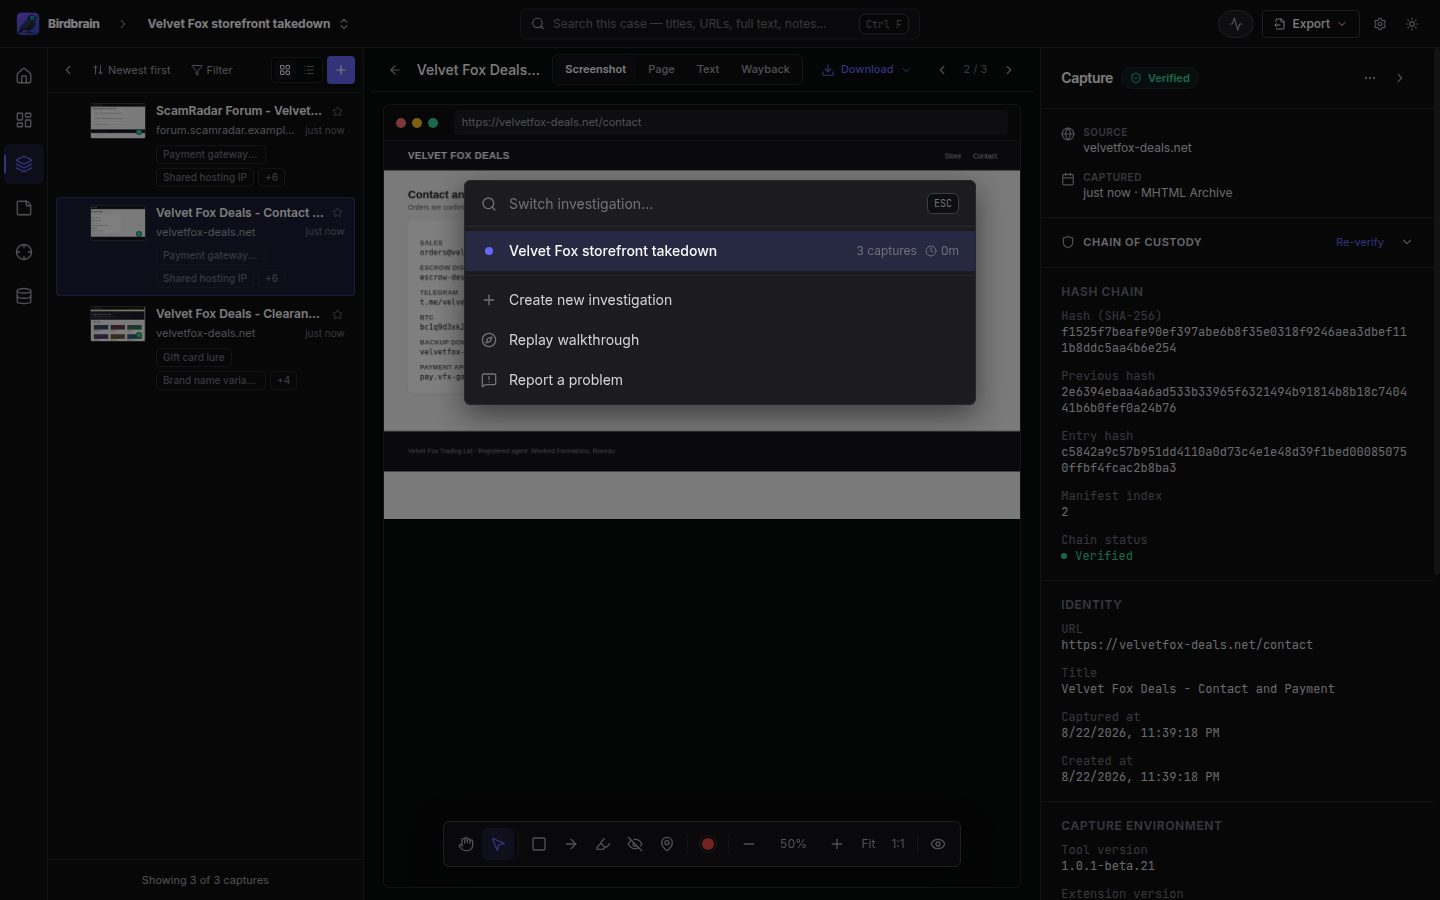Screen dimensions: 1440x900
Task: Open the Home icon in the left sidebar
Action: 24,76
